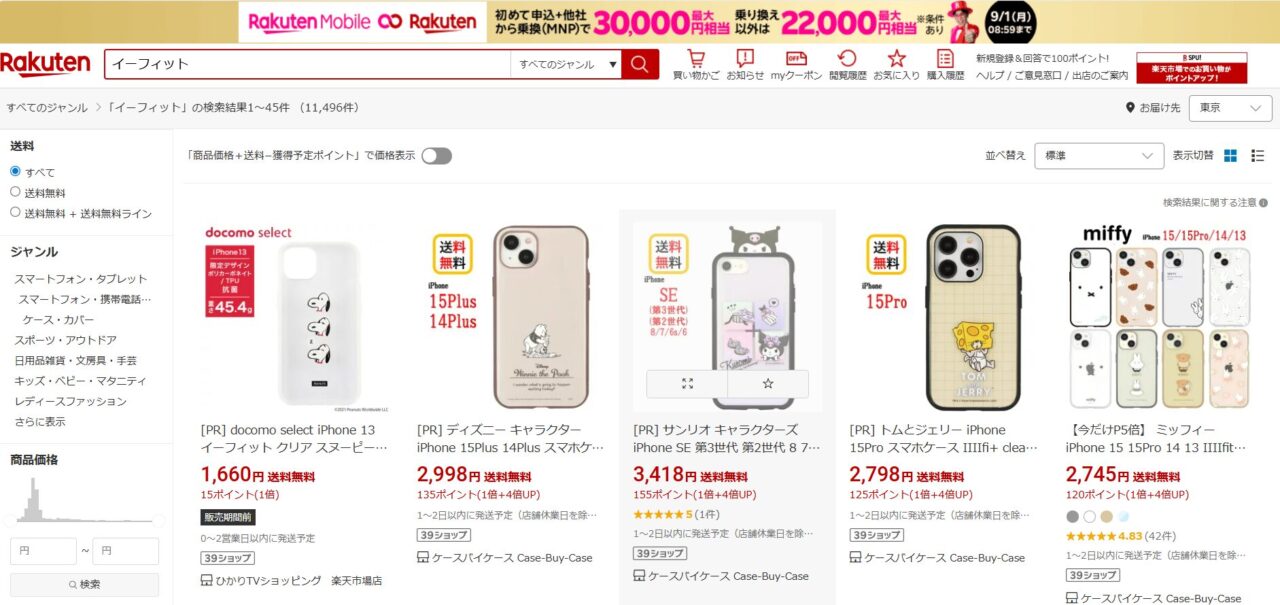Viewport: 1280px width, 605px height.
Task: Open purchase history (購入履歴) icon
Action: pyautogui.click(x=945, y=65)
